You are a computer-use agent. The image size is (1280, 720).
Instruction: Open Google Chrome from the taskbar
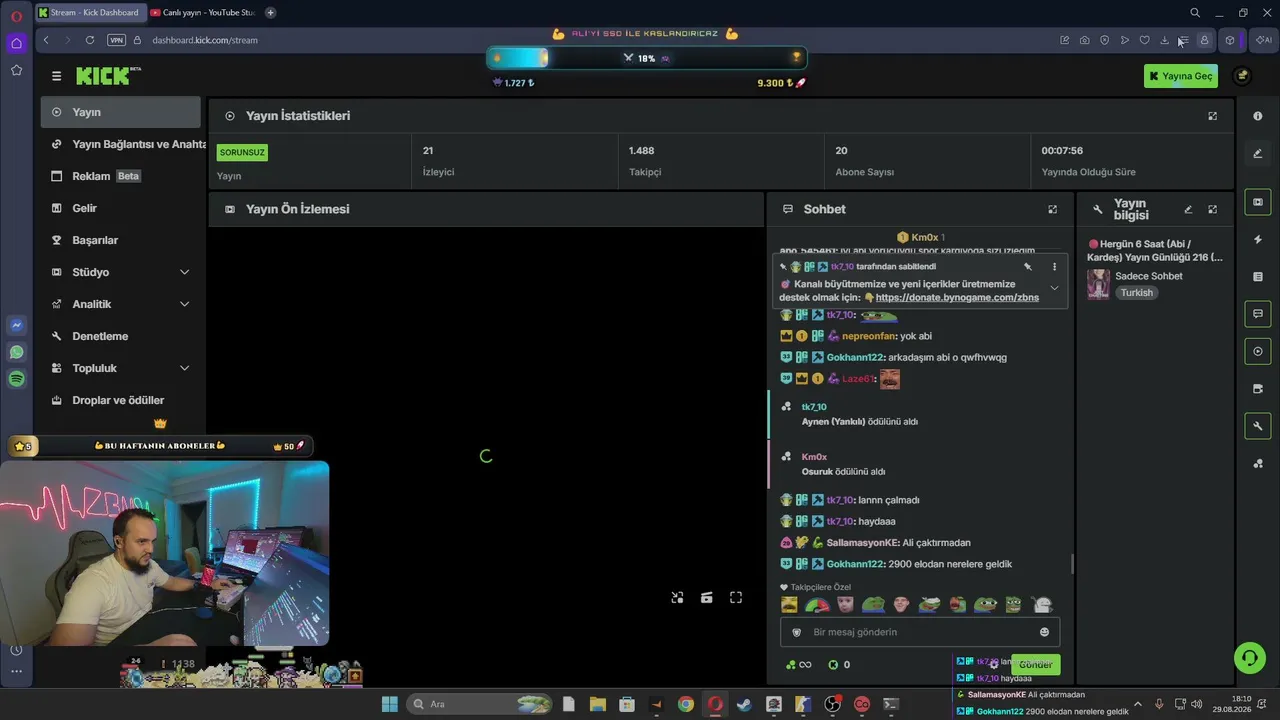click(685, 704)
